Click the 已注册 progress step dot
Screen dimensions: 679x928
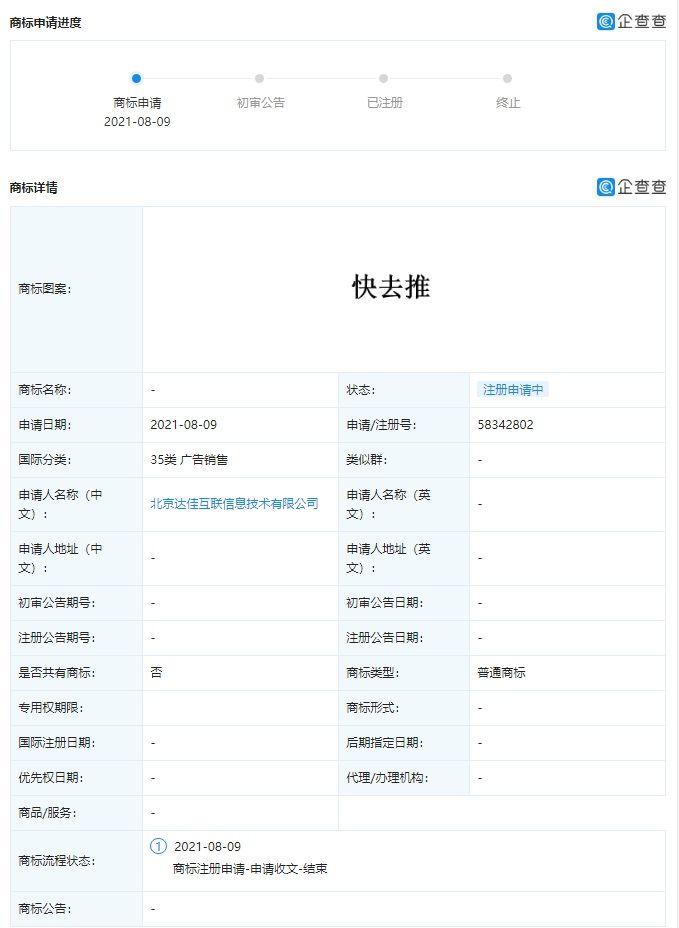pos(384,78)
